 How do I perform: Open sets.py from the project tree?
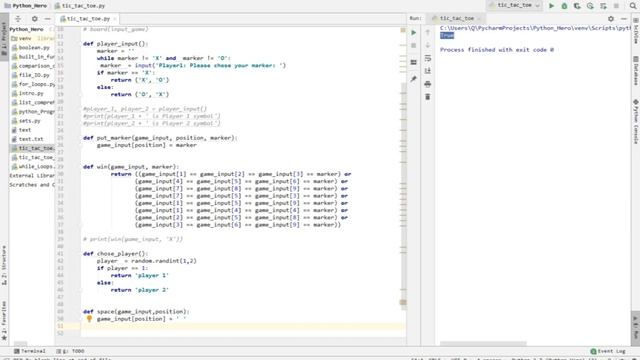pyautogui.click(x=26, y=121)
